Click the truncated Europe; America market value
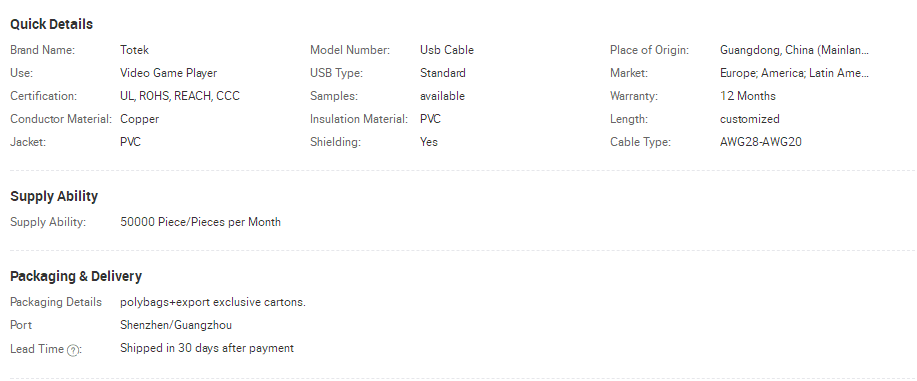Image resolution: width=917 pixels, height=381 pixels. coord(794,73)
